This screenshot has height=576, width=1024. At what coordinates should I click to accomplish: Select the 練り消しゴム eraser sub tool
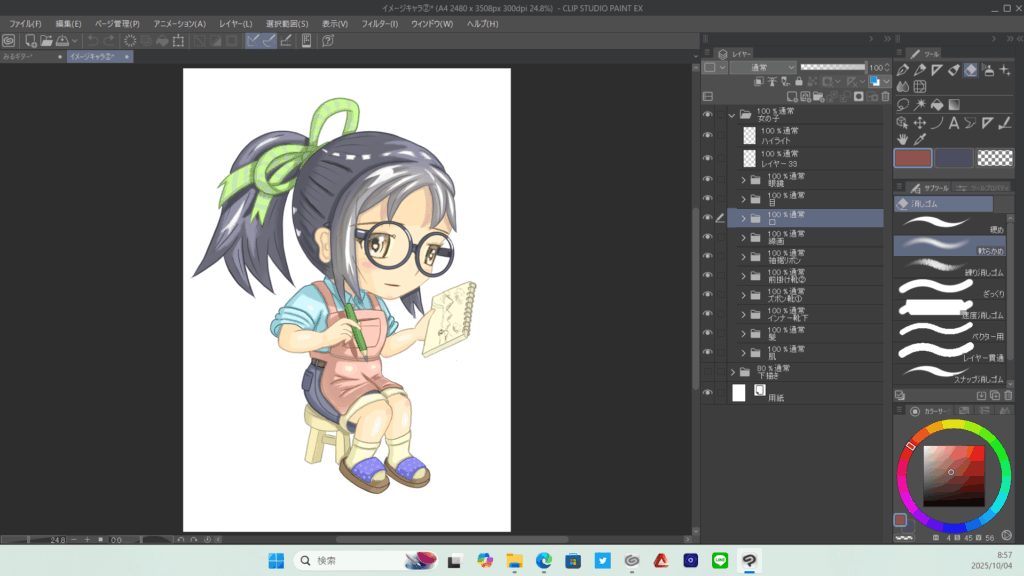point(950,268)
